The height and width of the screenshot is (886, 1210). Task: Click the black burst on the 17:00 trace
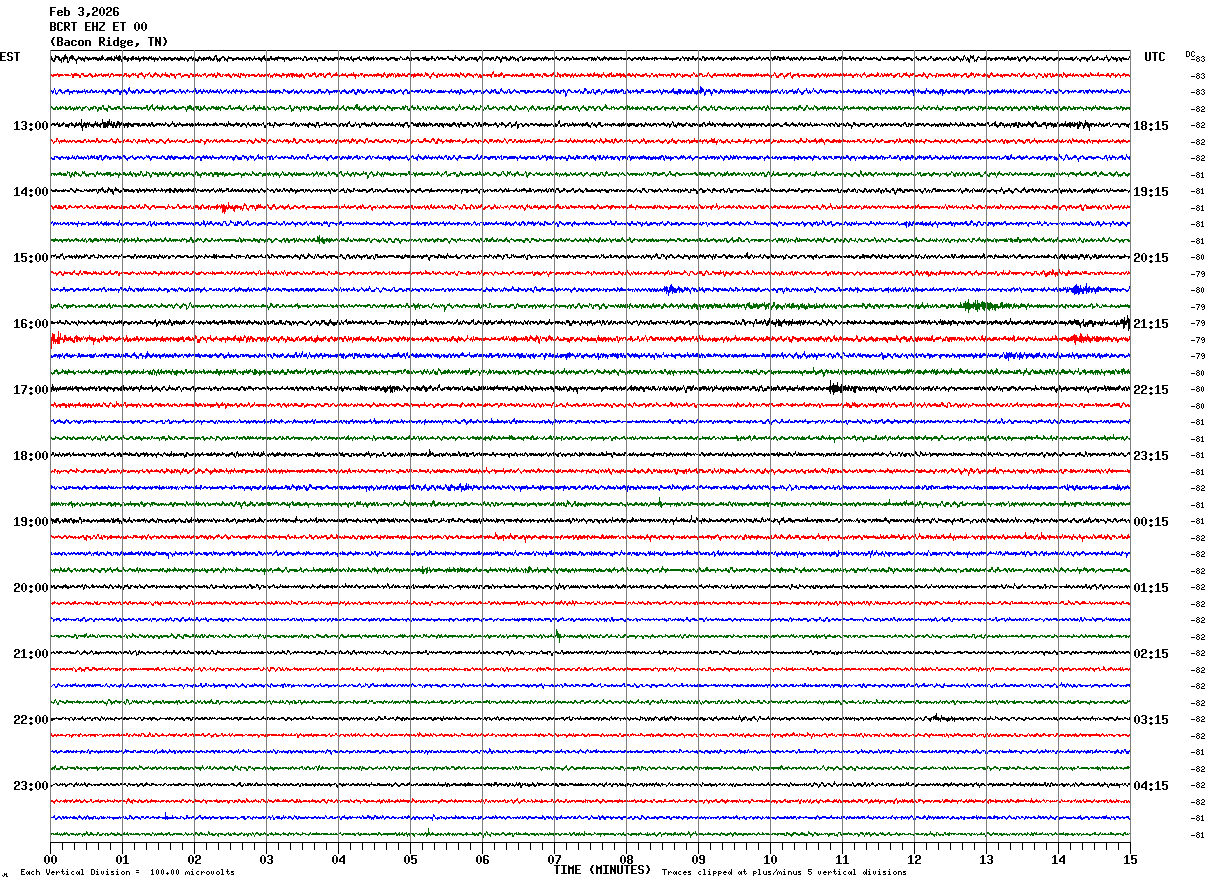pos(838,388)
